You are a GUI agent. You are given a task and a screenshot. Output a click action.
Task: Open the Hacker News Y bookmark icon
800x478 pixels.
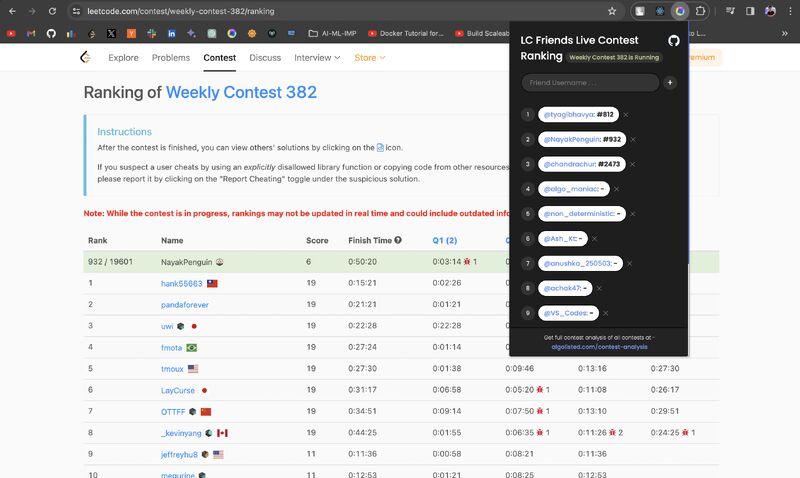pyautogui.click(x=131, y=34)
